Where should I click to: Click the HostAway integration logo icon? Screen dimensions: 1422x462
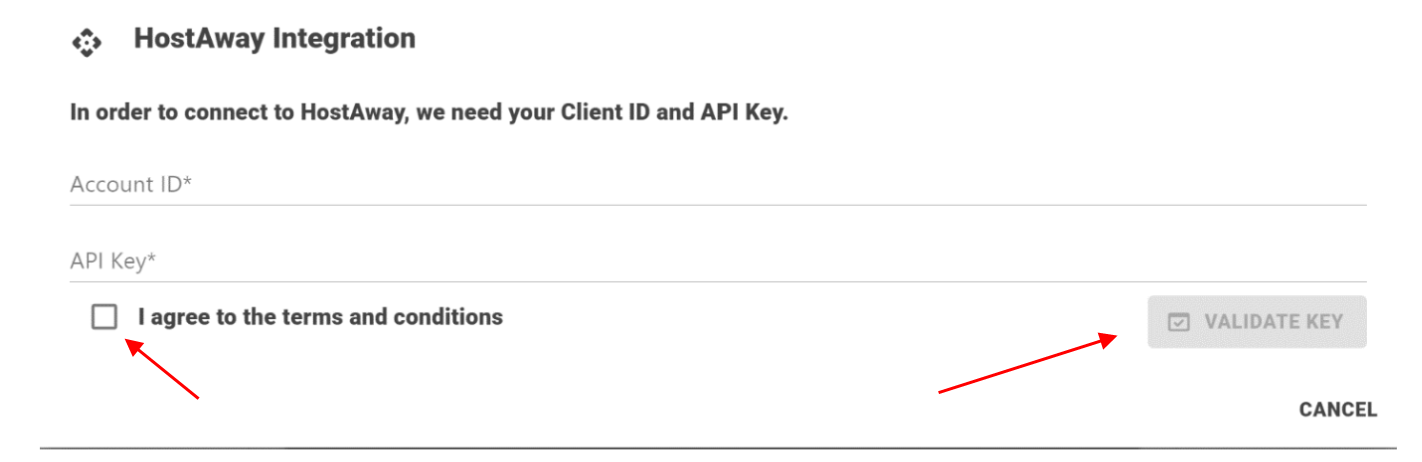[88, 42]
